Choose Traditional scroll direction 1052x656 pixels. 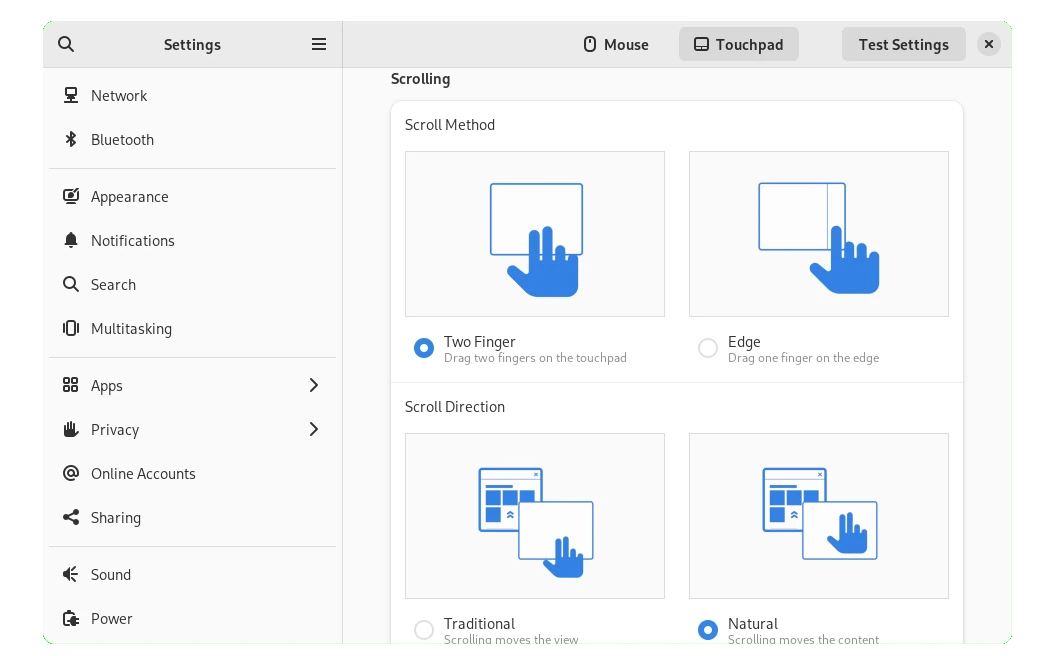424,630
